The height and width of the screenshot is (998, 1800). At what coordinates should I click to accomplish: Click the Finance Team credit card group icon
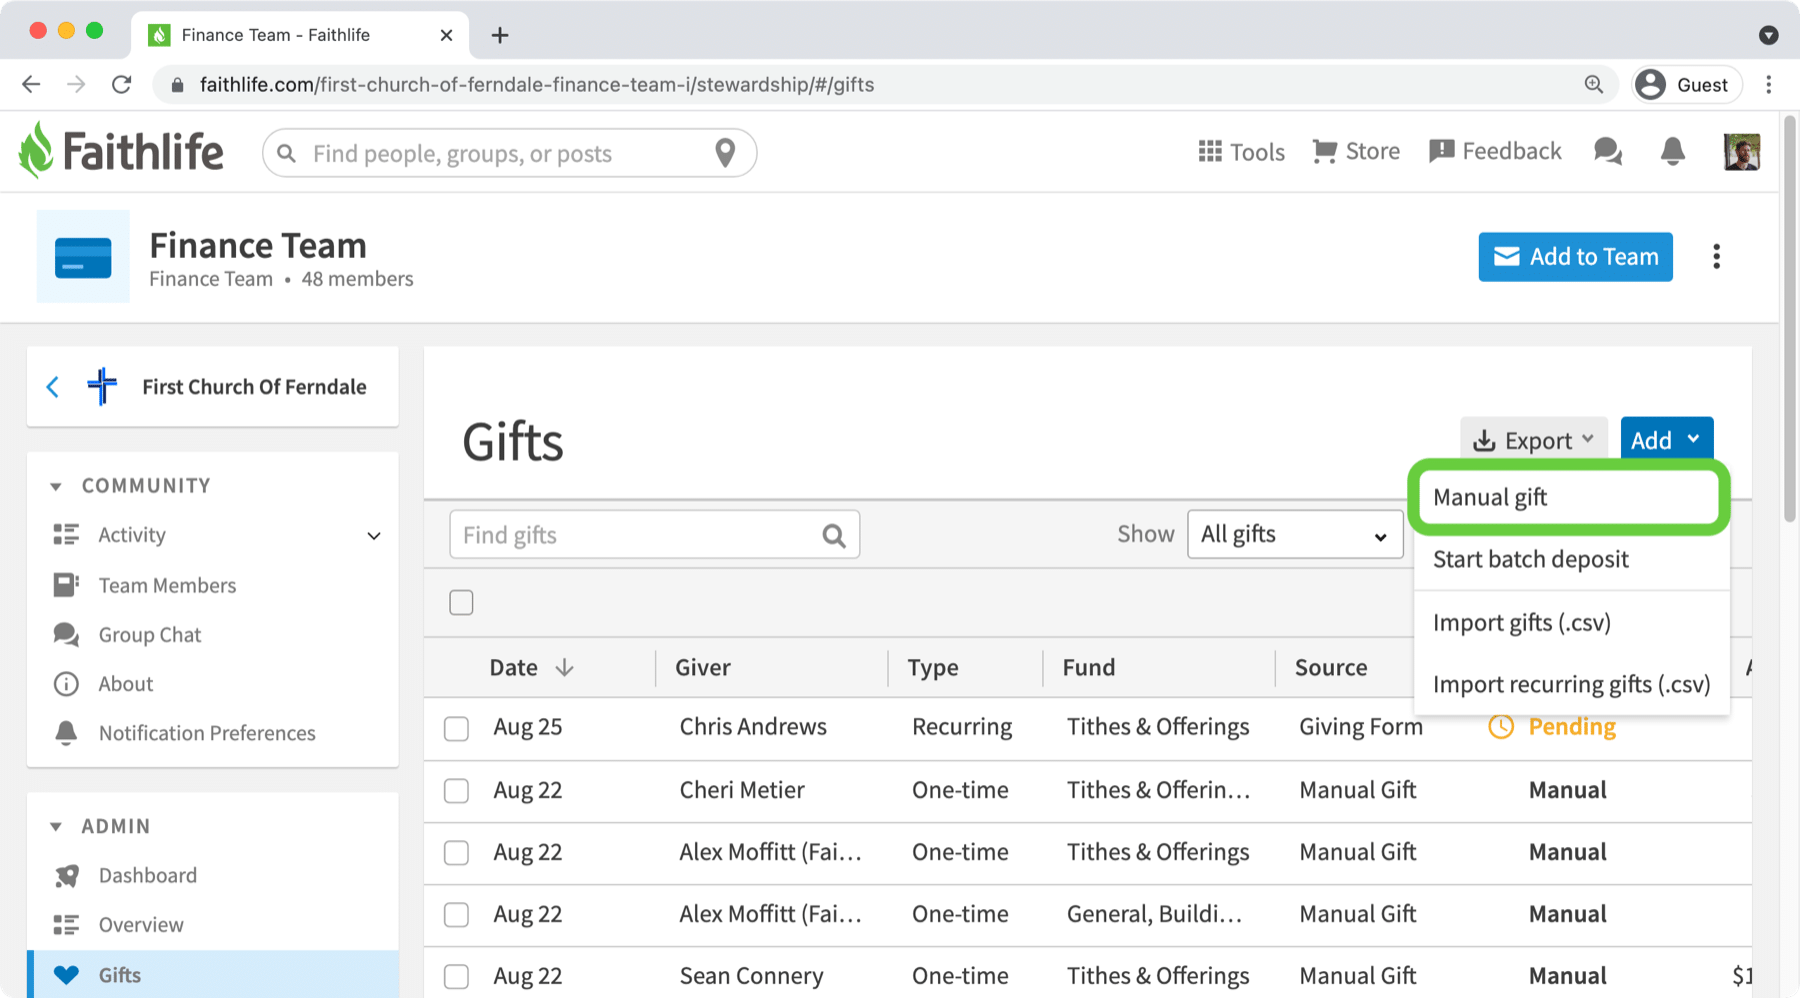(83, 257)
